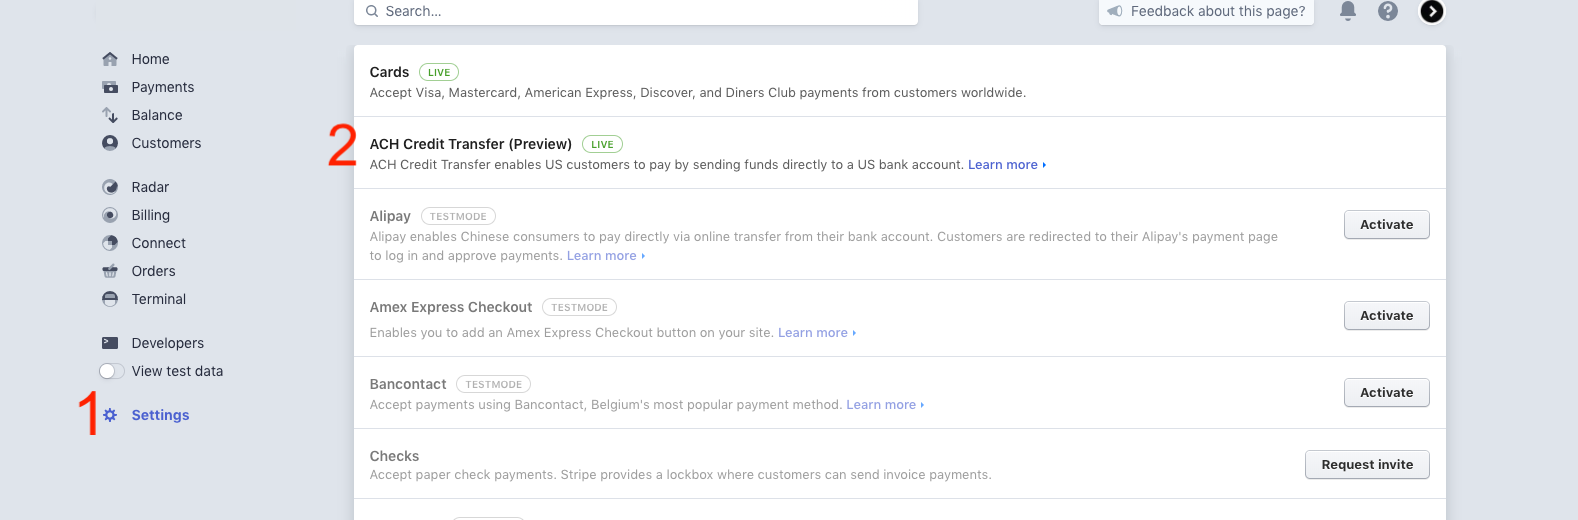The image size is (1578, 520).
Task: Open the help question mark icon
Action: [1388, 11]
